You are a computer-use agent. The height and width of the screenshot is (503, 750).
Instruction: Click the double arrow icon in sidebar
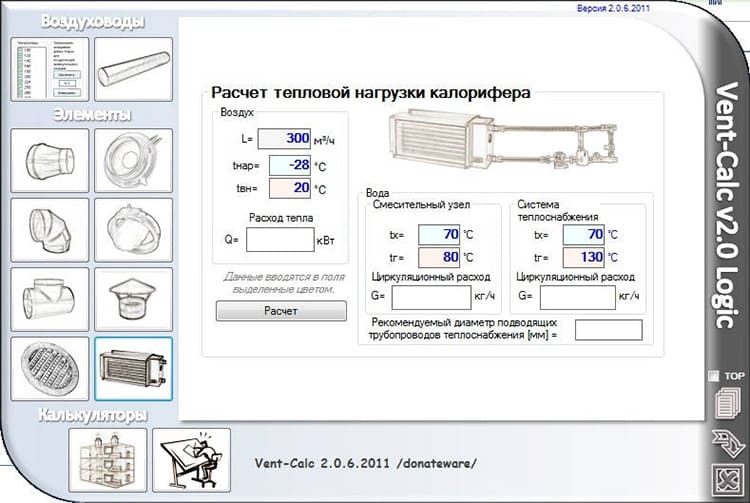pyautogui.click(x=726, y=441)
